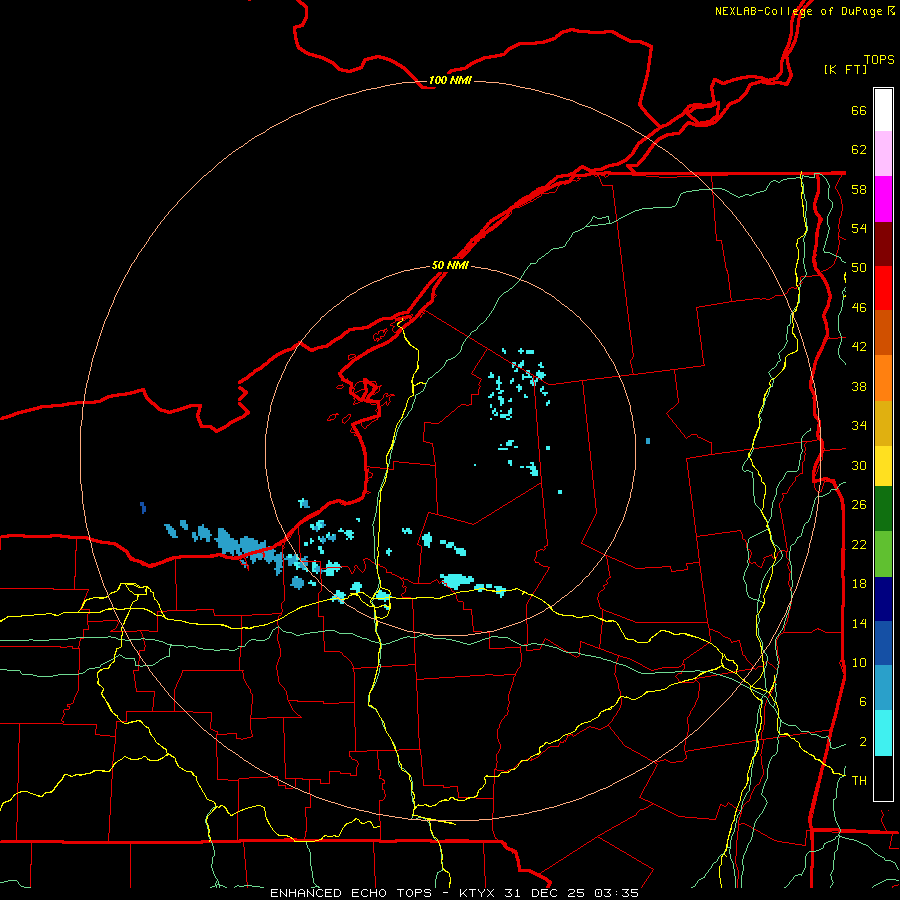Click the 'TOPS' legend title
The image size is (900, 900).
tap(879, 59)
